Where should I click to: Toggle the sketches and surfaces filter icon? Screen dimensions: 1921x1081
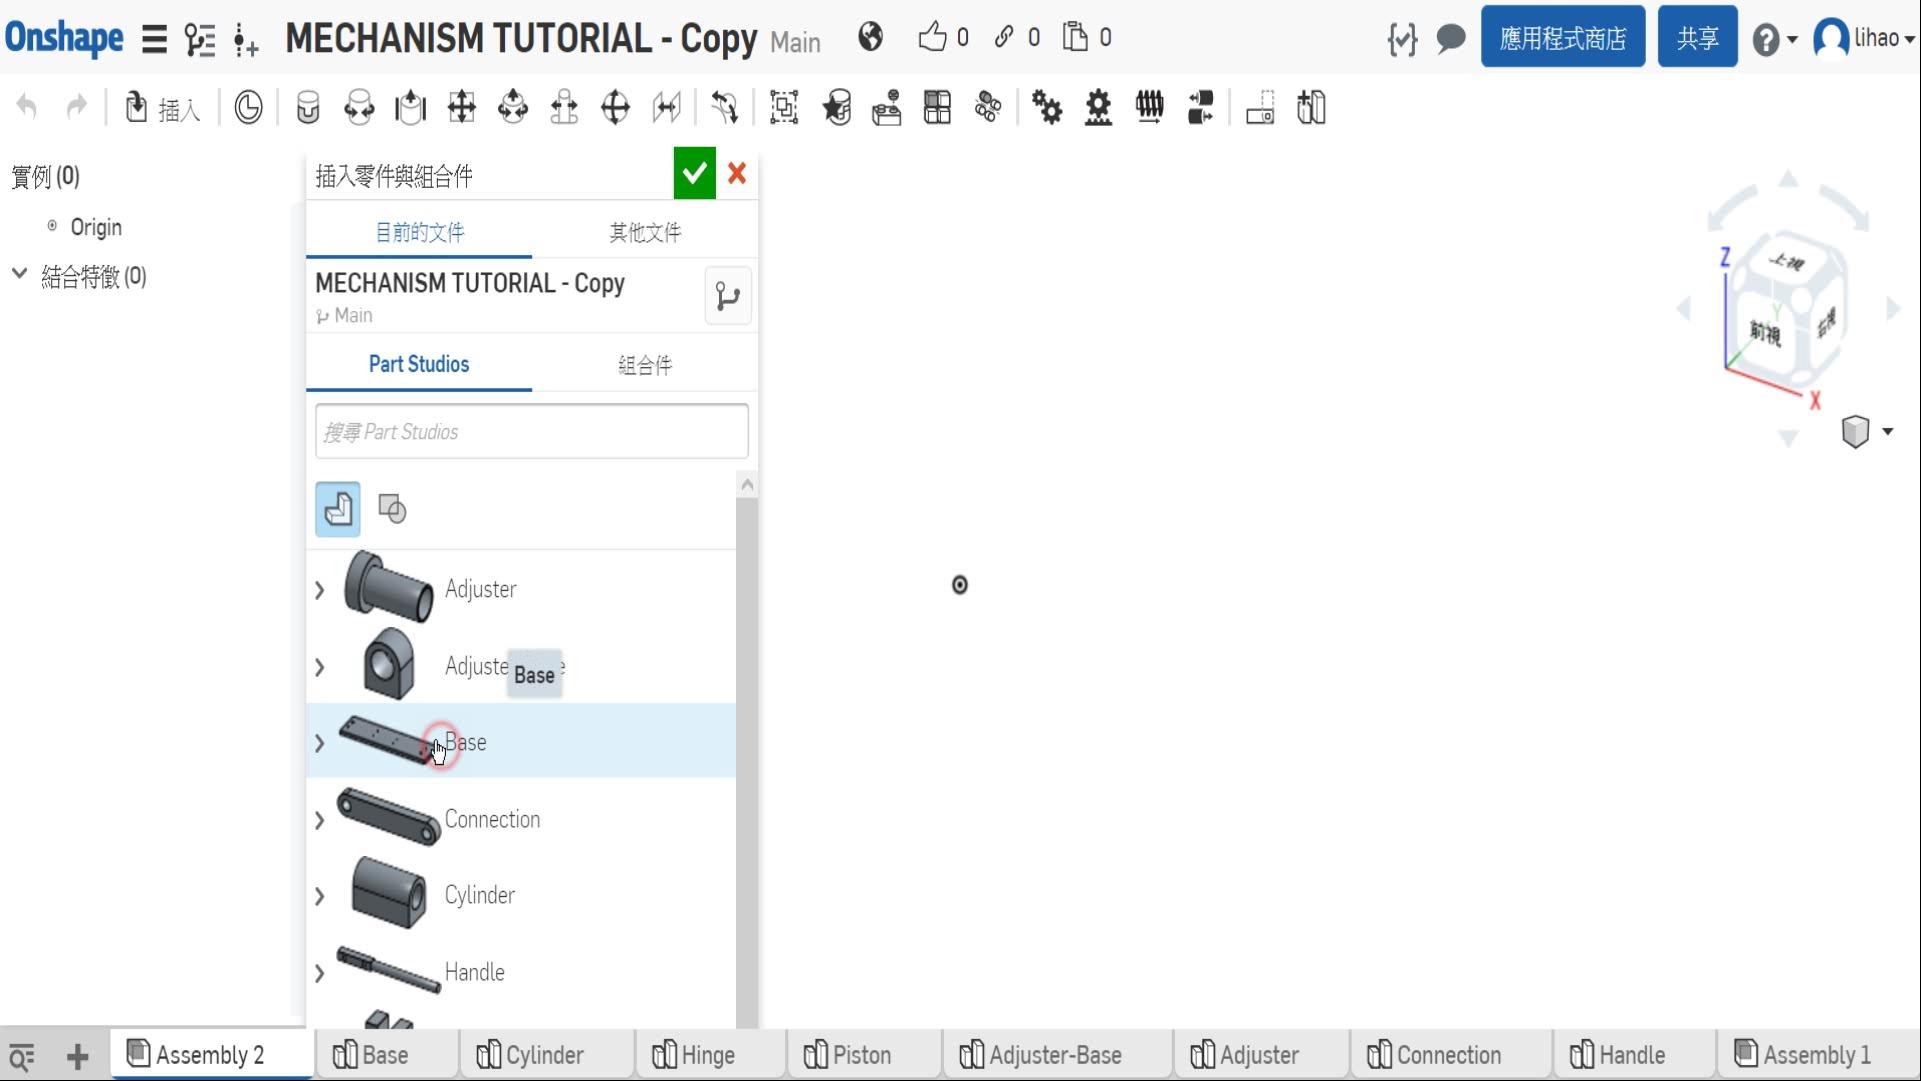392,509
